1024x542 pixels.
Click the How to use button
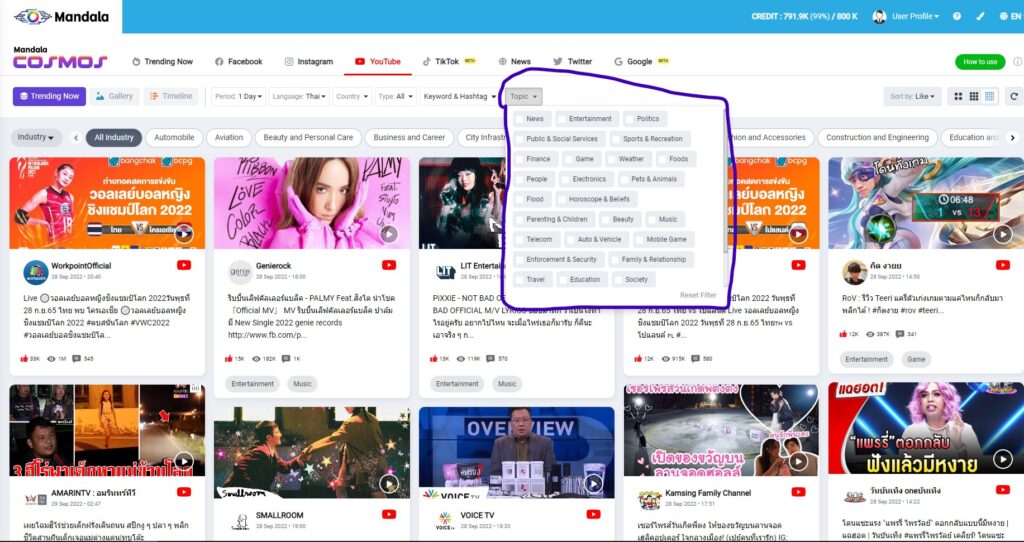click(980, 61)
